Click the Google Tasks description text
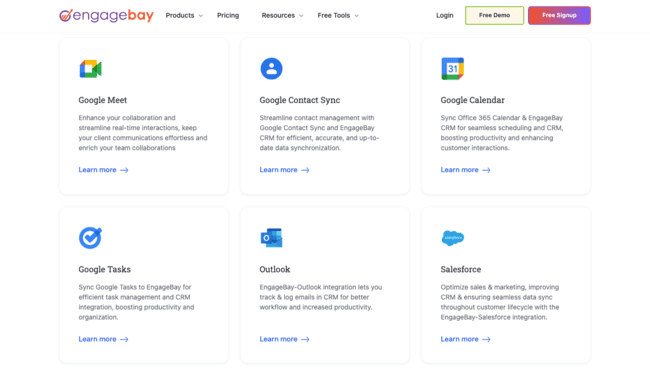The image size is (650, 371). [x=136, y=302]
